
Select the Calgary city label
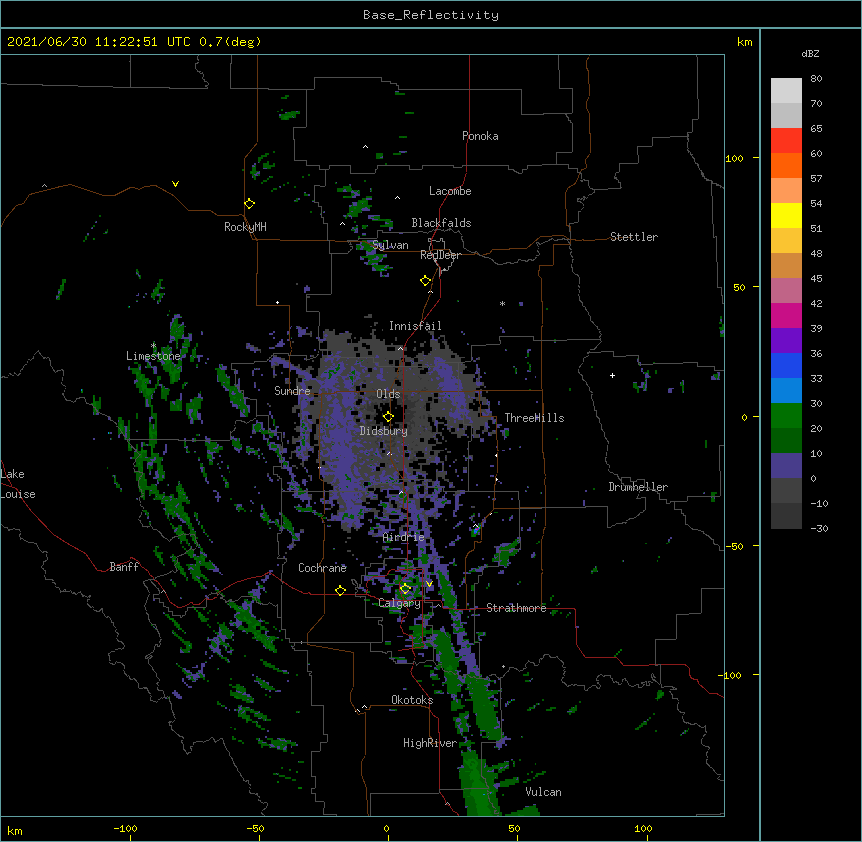click(x=399, y=603)
